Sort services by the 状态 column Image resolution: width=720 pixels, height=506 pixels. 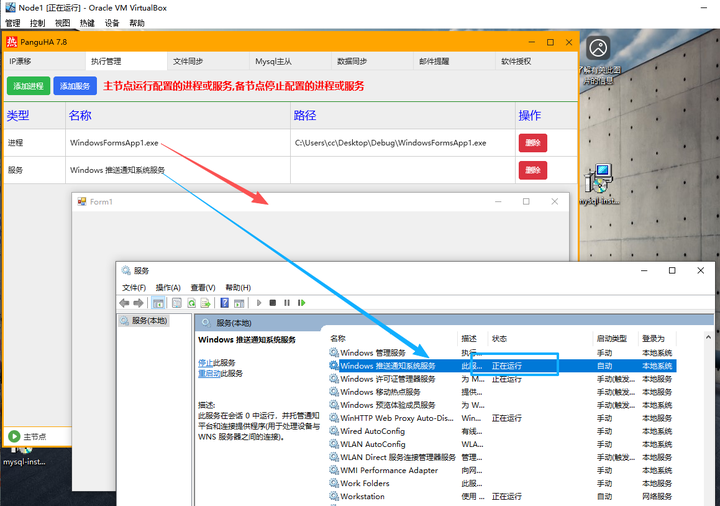click(x=499, y=338)
